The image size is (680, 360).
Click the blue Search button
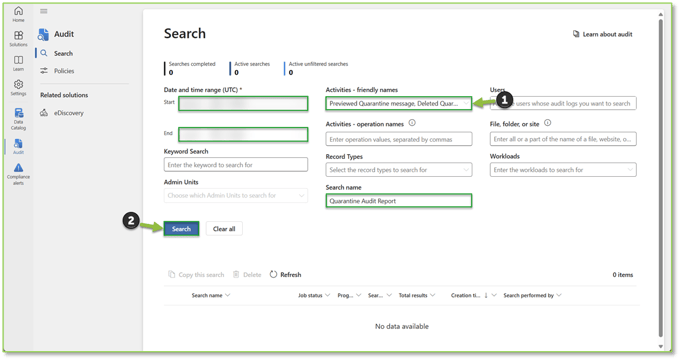click(181, 229)
